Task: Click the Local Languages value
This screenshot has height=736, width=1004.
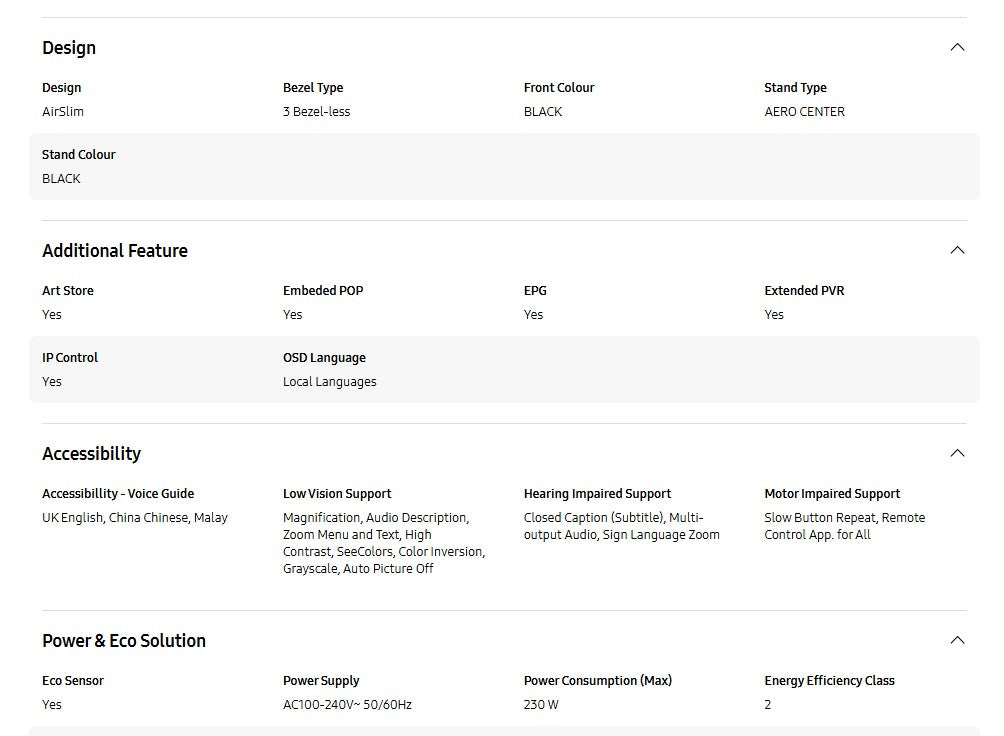Action: pos(329,382)
